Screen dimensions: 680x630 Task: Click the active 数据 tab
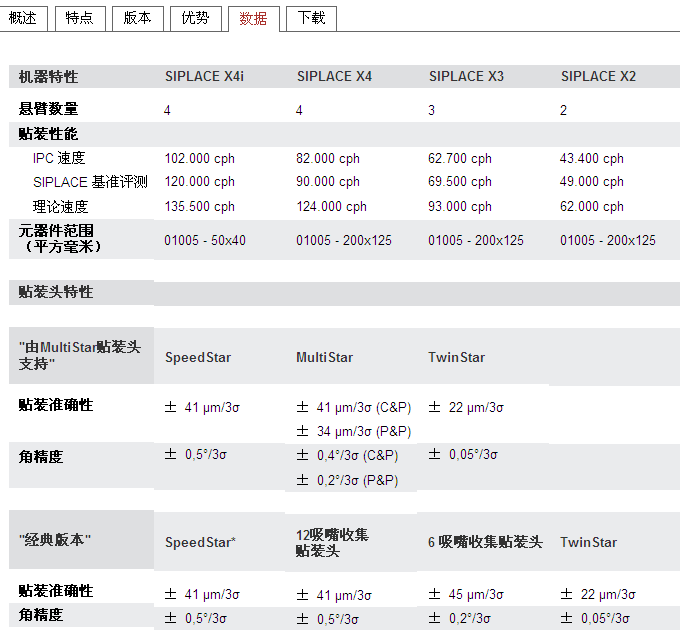pos(253,18)
